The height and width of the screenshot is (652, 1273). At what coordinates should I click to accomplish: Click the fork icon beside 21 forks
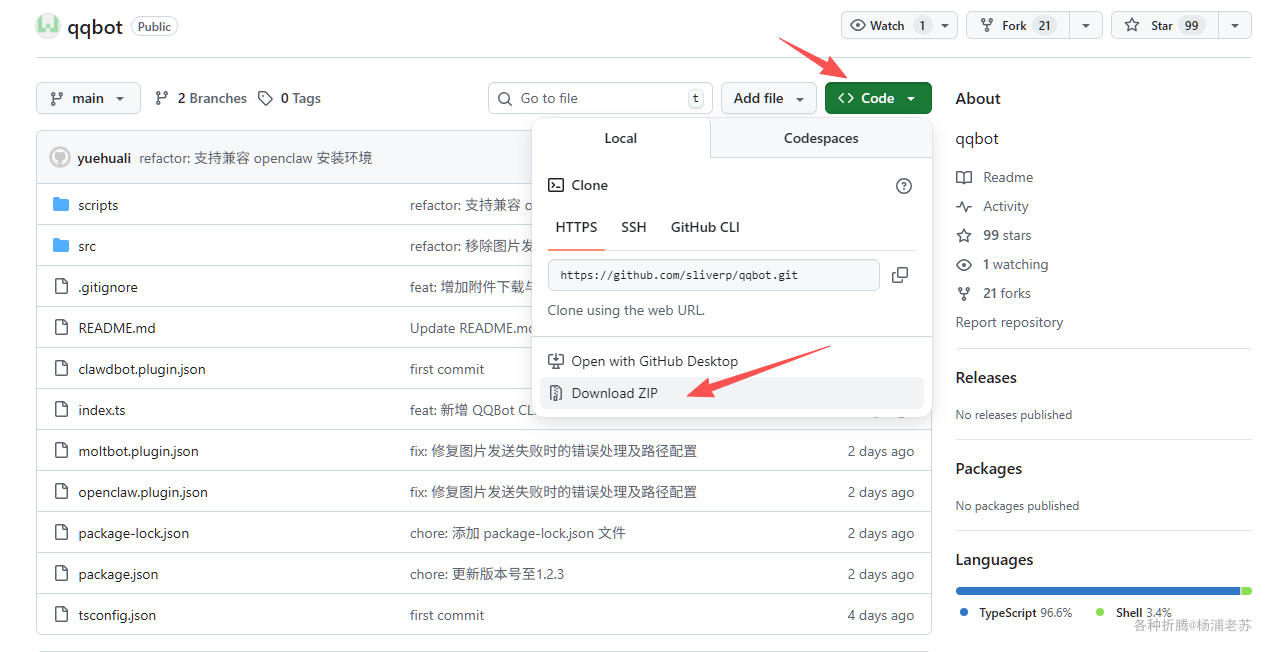[964, 293]
